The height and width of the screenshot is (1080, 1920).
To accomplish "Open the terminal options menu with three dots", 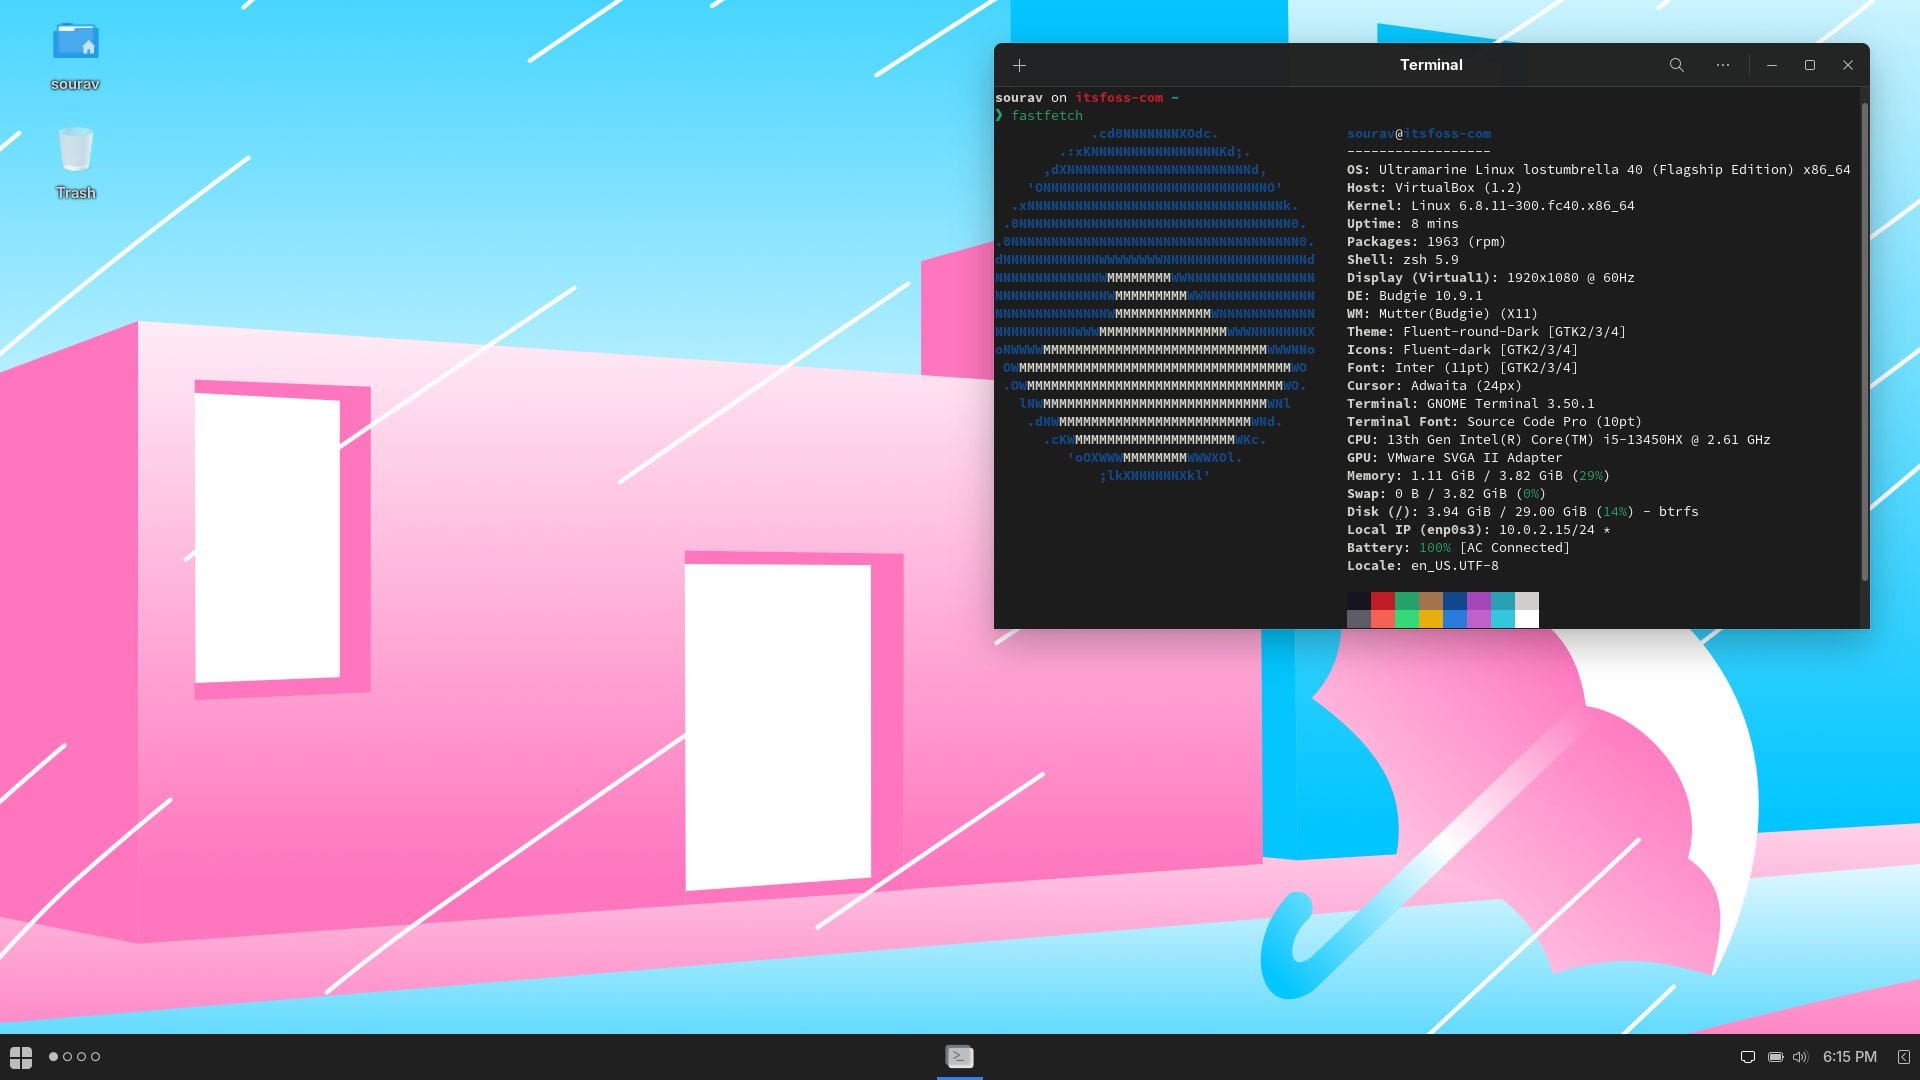I will coord(1722,65).
